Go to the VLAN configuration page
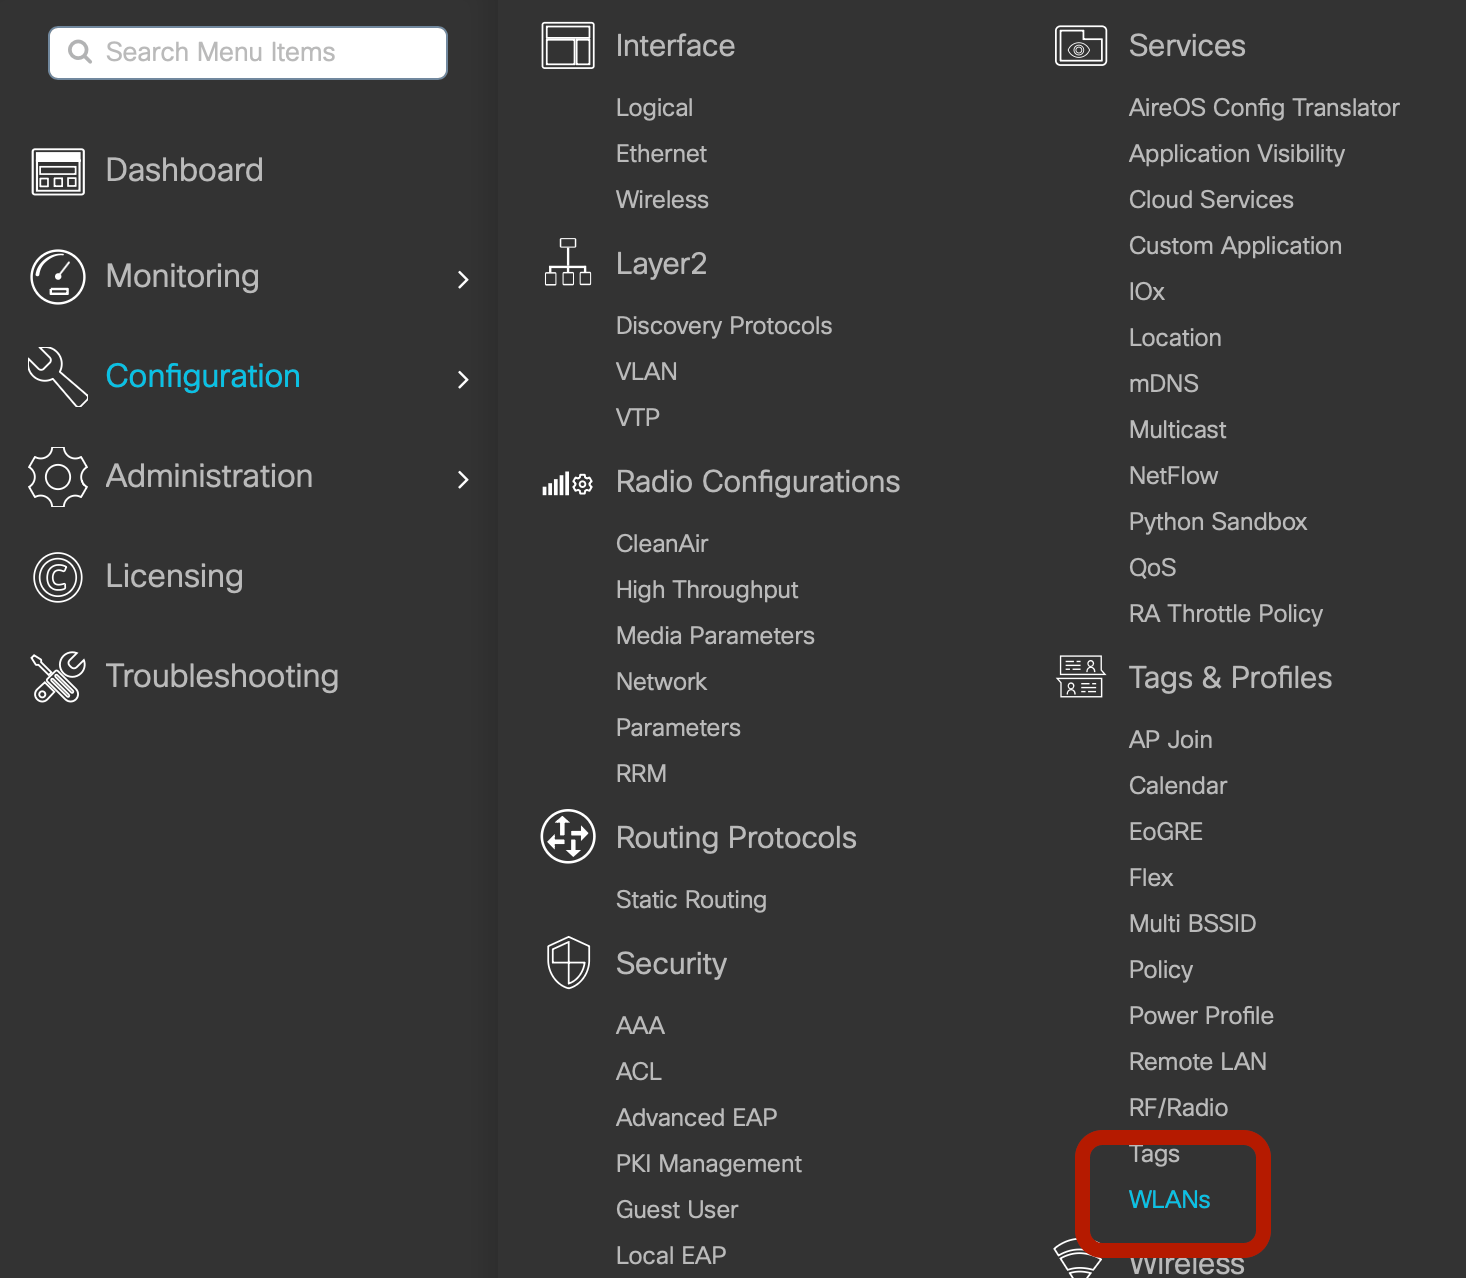The width and height of the screenshot is (1466, 1278). point(646,372)
